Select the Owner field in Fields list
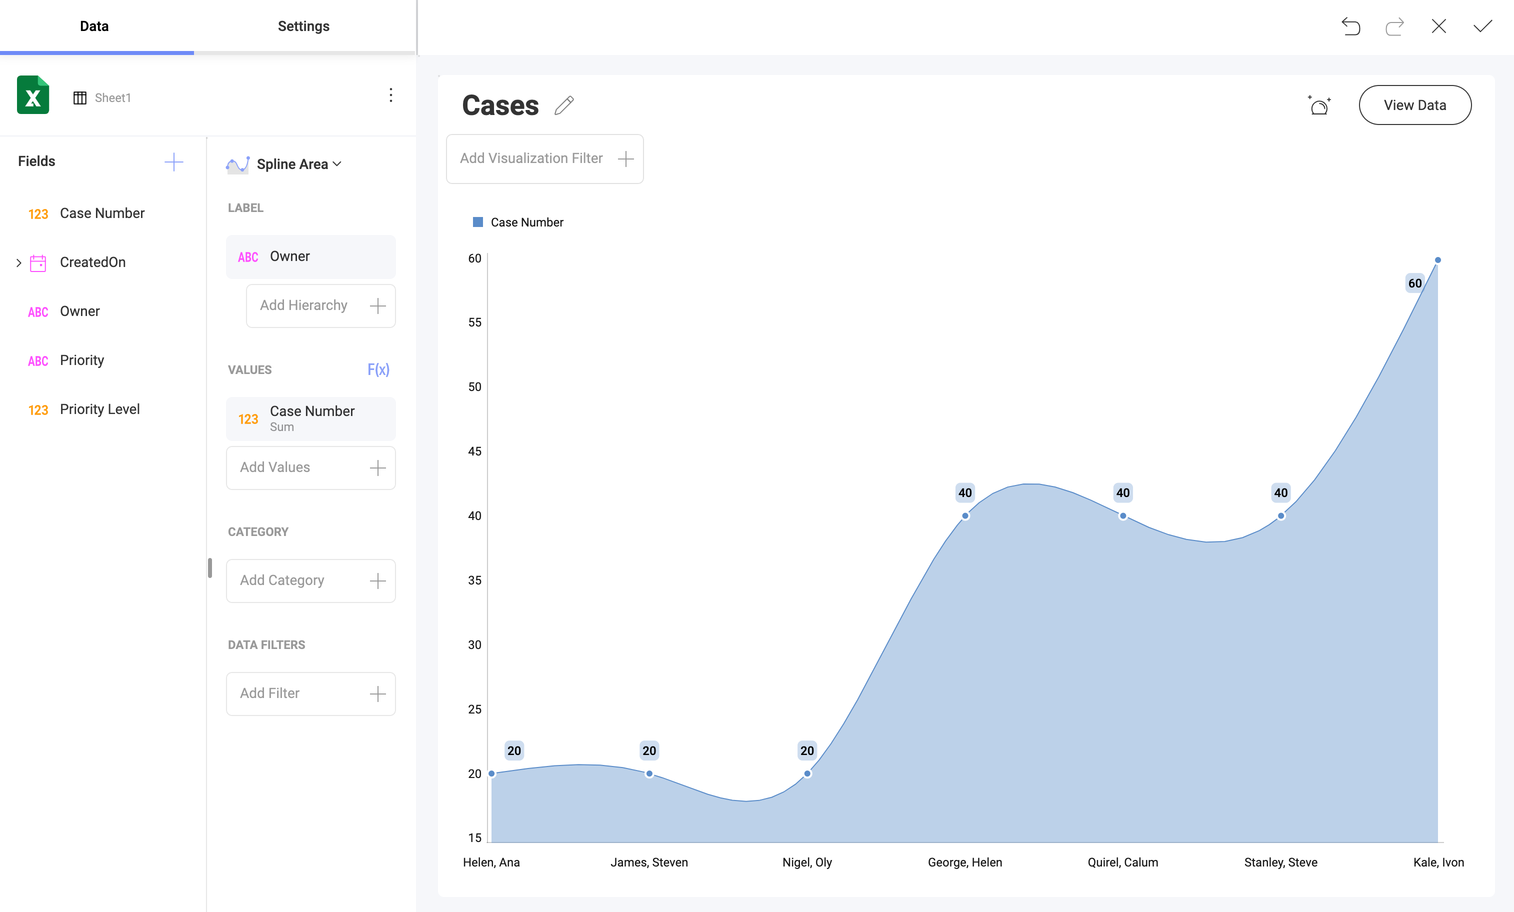Screen dimensions: 1514x912 80,311
